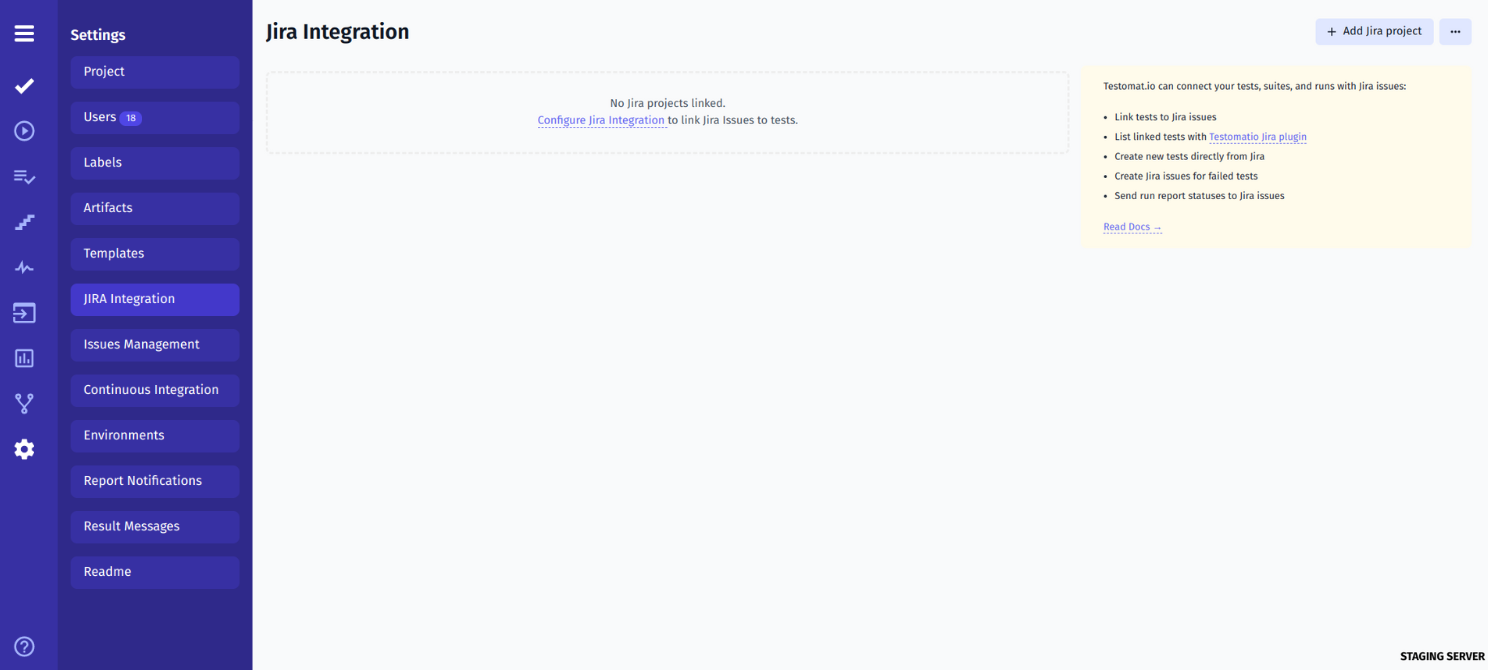Open Analytics via the bar chart icon
Image resolution: width=1488 pixels, height=670 pixels.
point(24,357)
